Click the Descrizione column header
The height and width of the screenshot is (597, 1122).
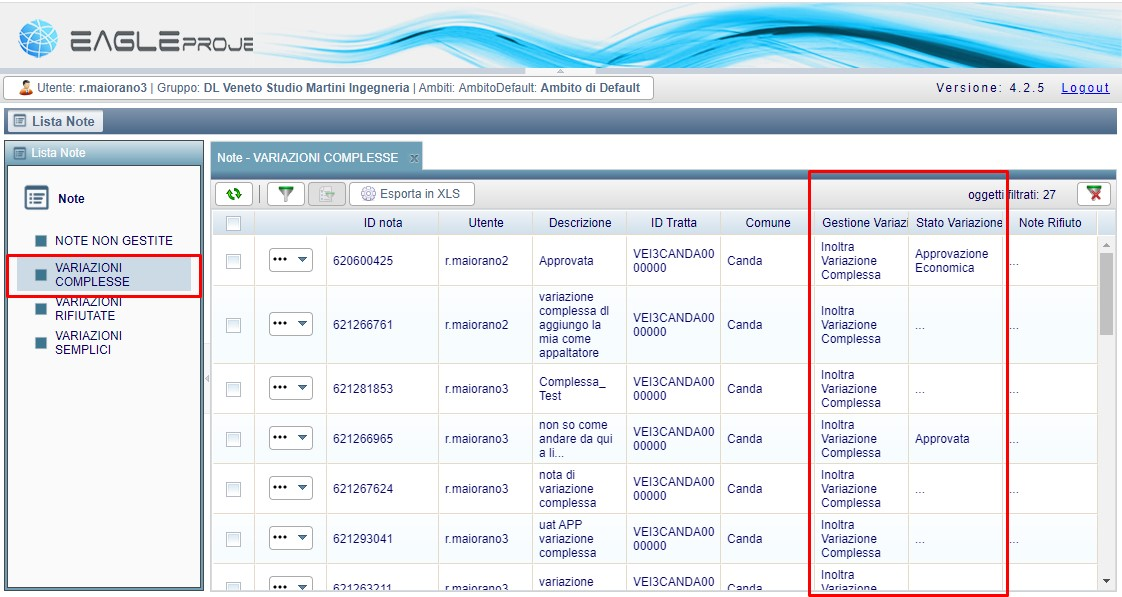[580, 223]
